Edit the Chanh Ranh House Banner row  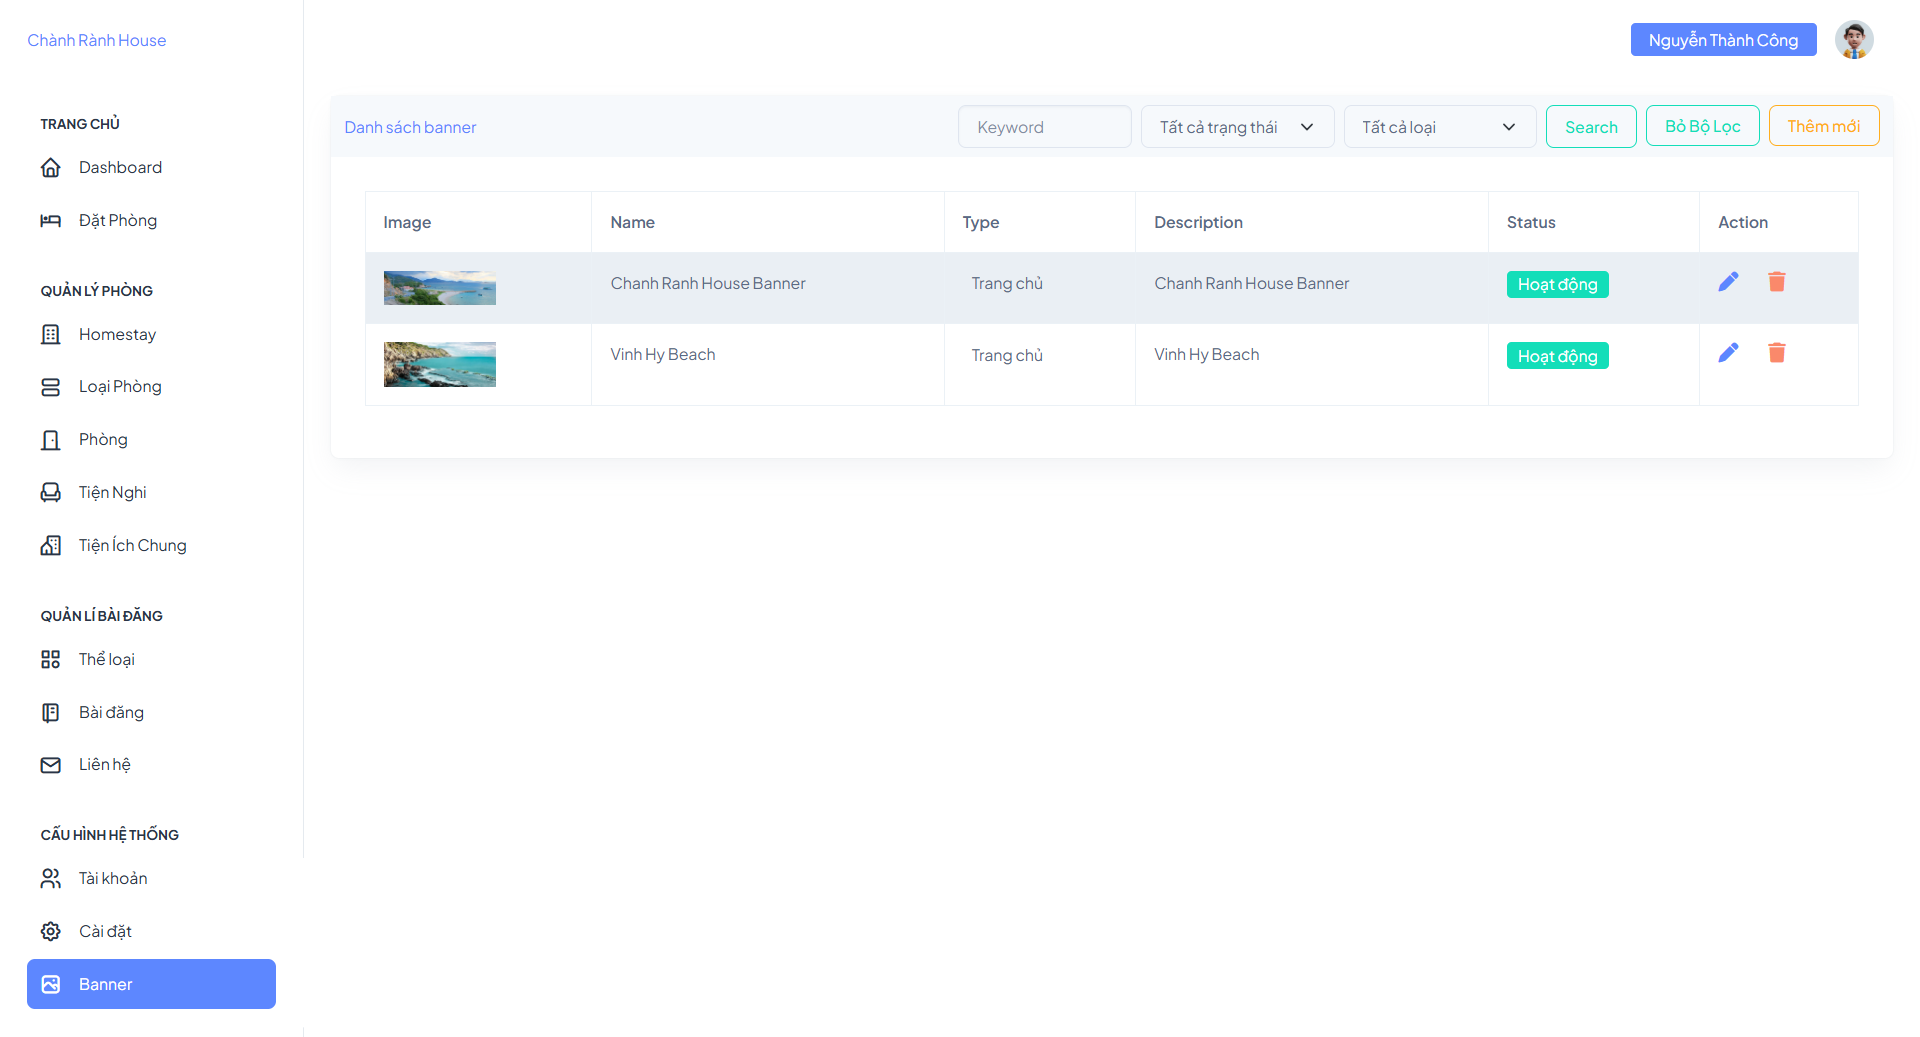coord(1728,282)
